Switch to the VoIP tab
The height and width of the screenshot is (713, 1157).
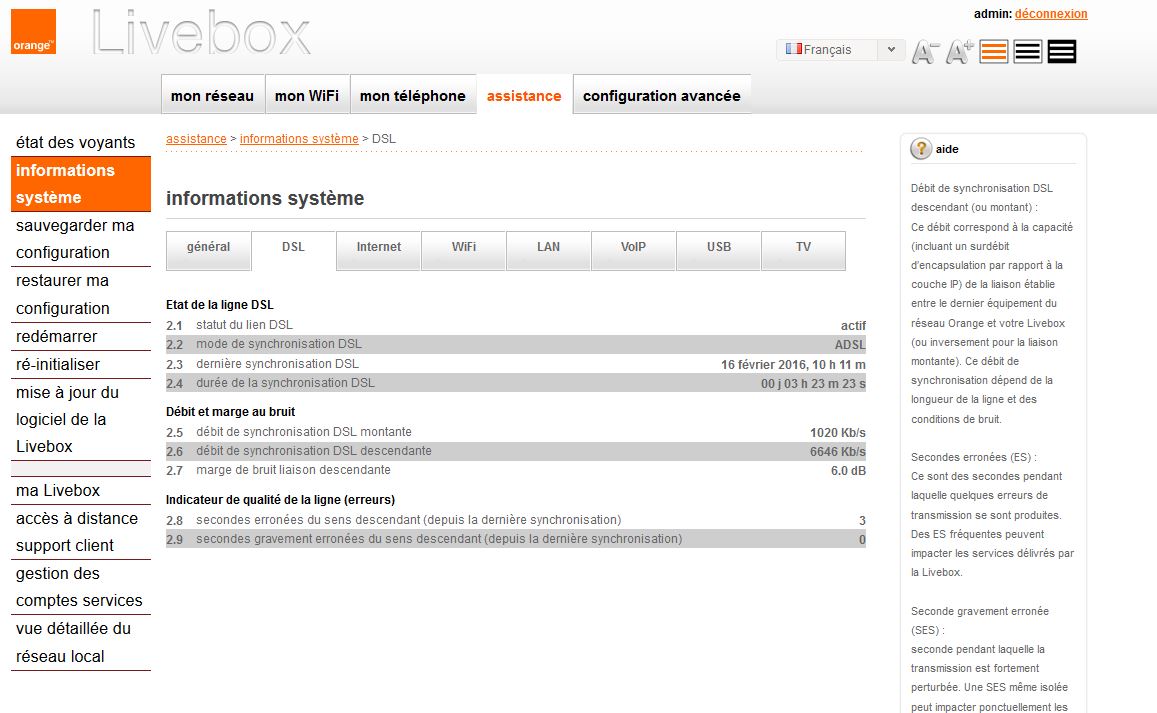point(633,248)
